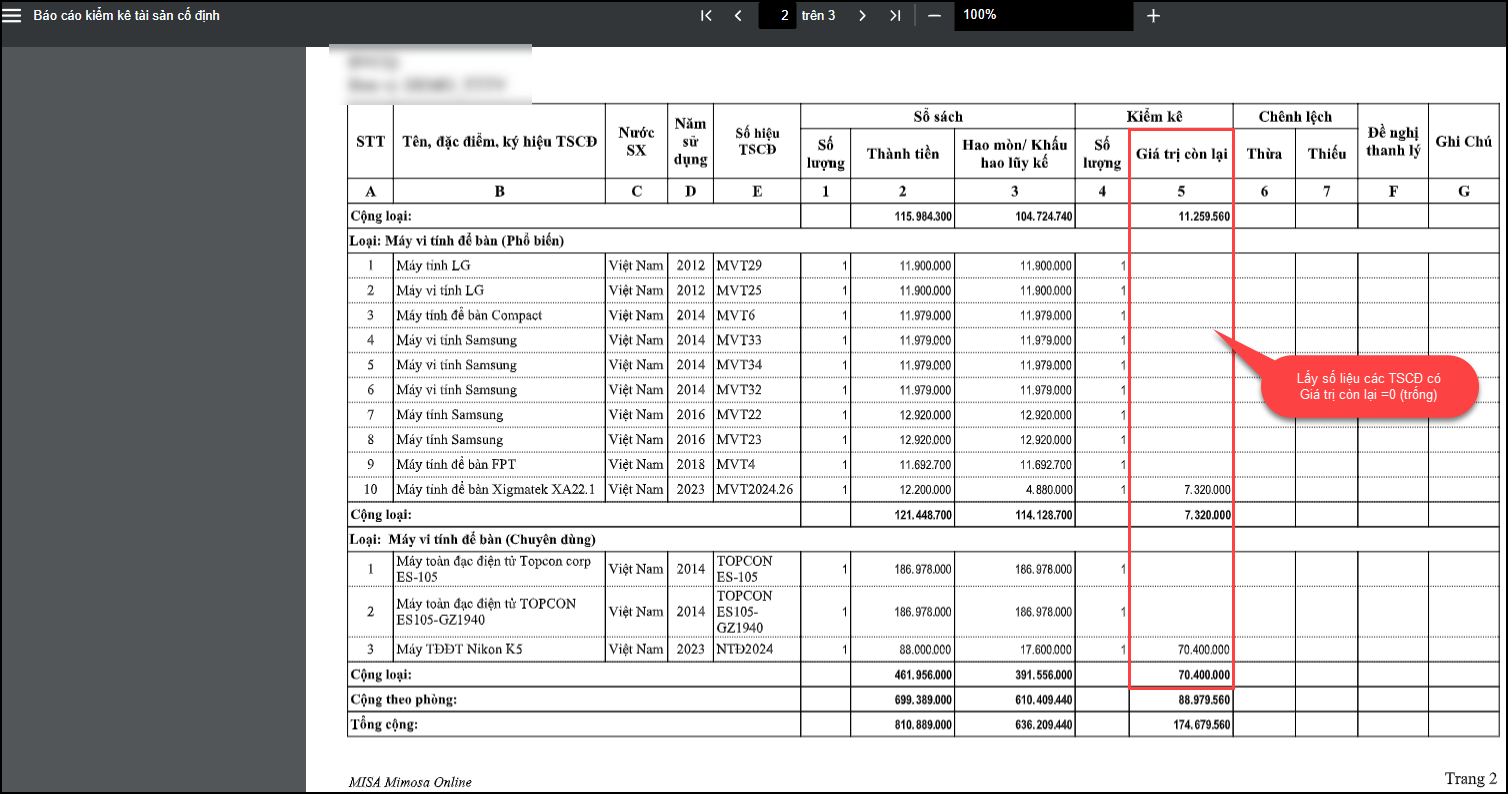
Task: Click asset code 'MVT2024.26'
Action: click(756, 489)
